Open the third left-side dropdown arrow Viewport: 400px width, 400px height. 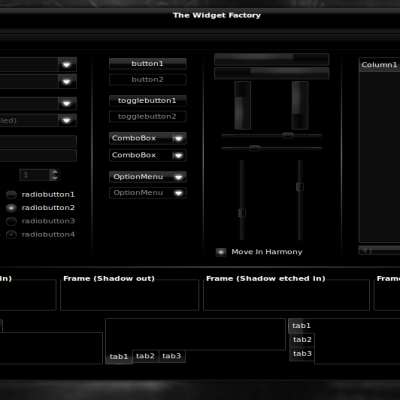click(x=67, y=103)
